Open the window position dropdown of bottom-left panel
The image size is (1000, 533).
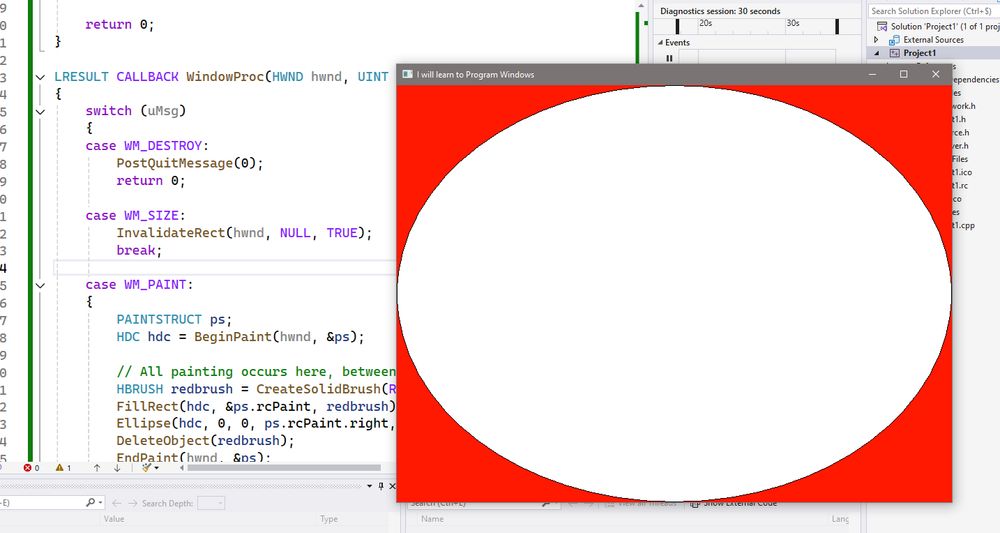tap(369, 486)
